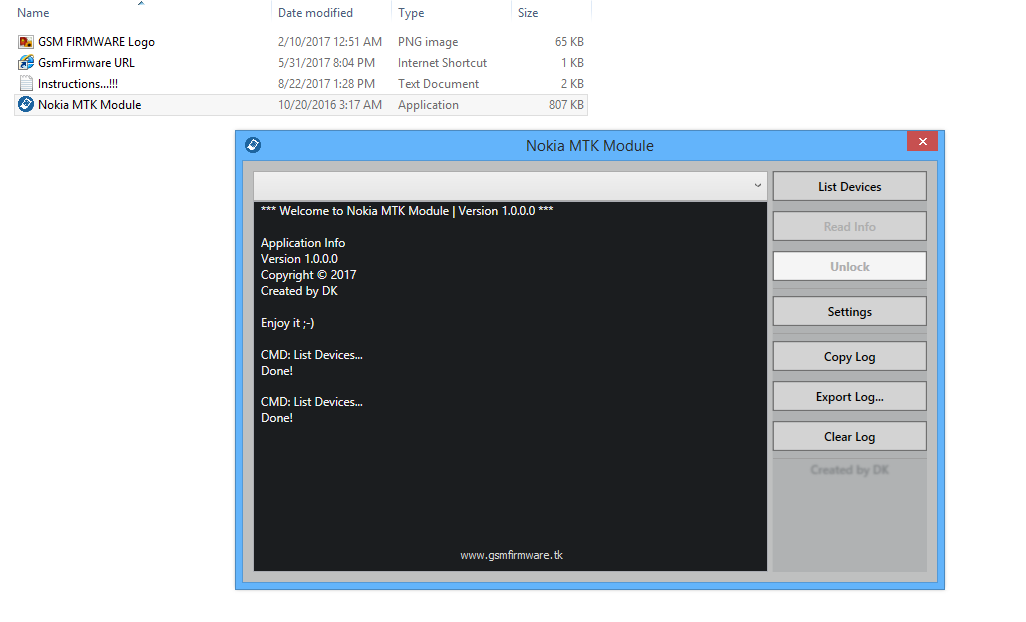Click the Application type cell
The image size is (1026, 622).
[x=428, y=105]
